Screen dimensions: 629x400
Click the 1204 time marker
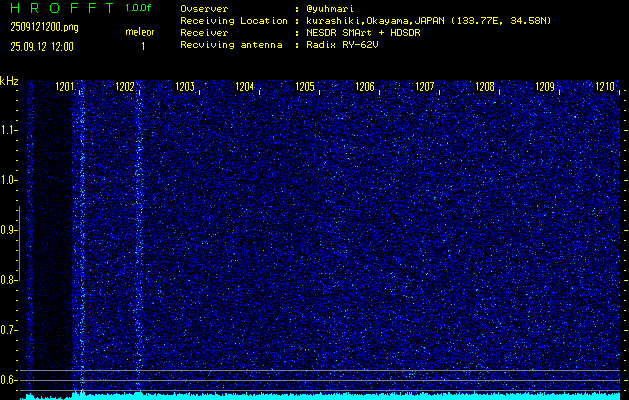245,86
